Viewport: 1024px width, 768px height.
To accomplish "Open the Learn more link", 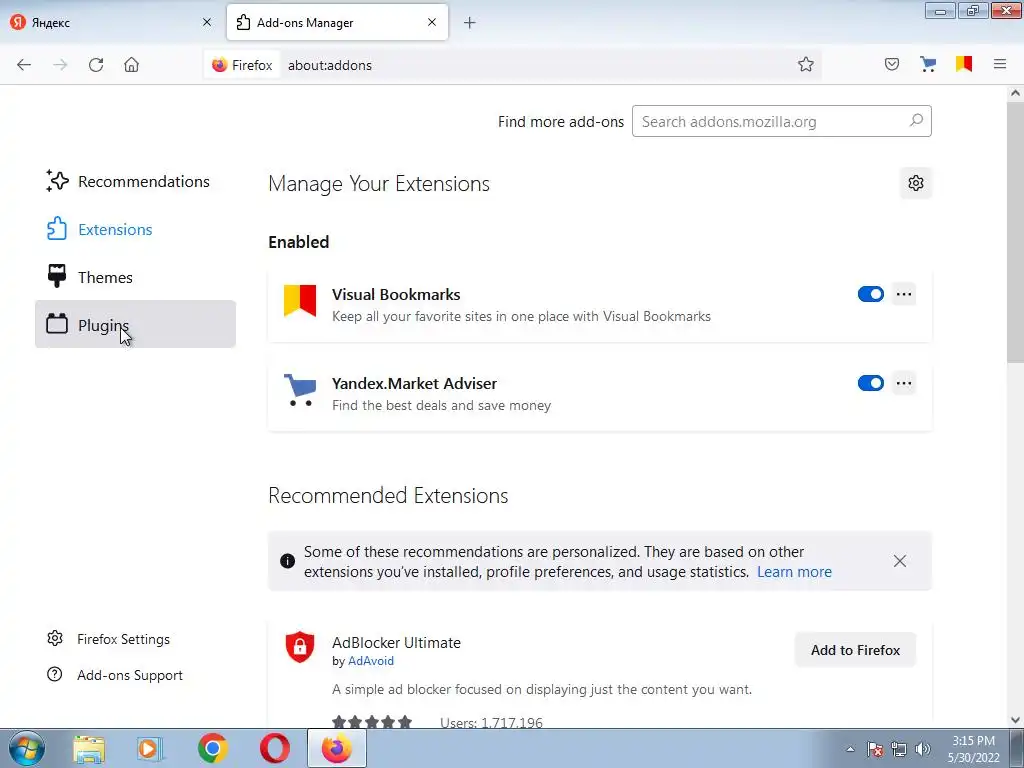I will 794,572.
